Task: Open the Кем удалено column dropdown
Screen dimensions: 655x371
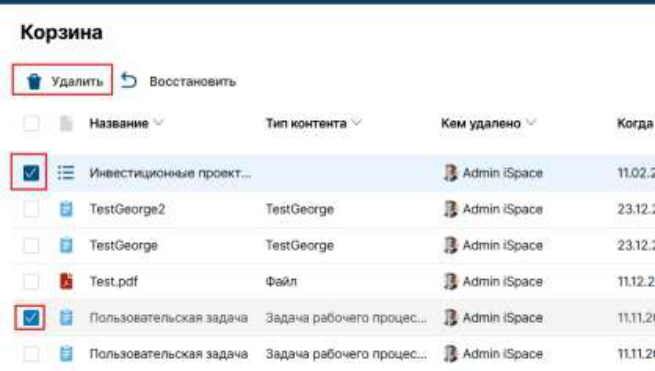Action: pyautogui.click(x=531, y=123)
